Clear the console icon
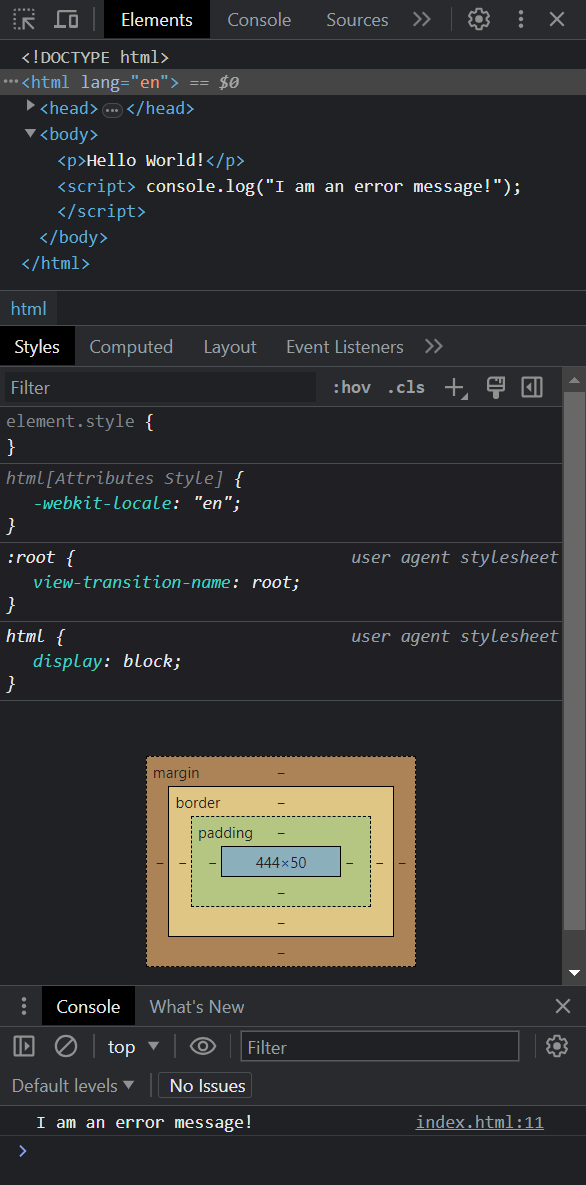Image resolution: width=586 pixels, height=1185 pixels. click(66, 1047)
